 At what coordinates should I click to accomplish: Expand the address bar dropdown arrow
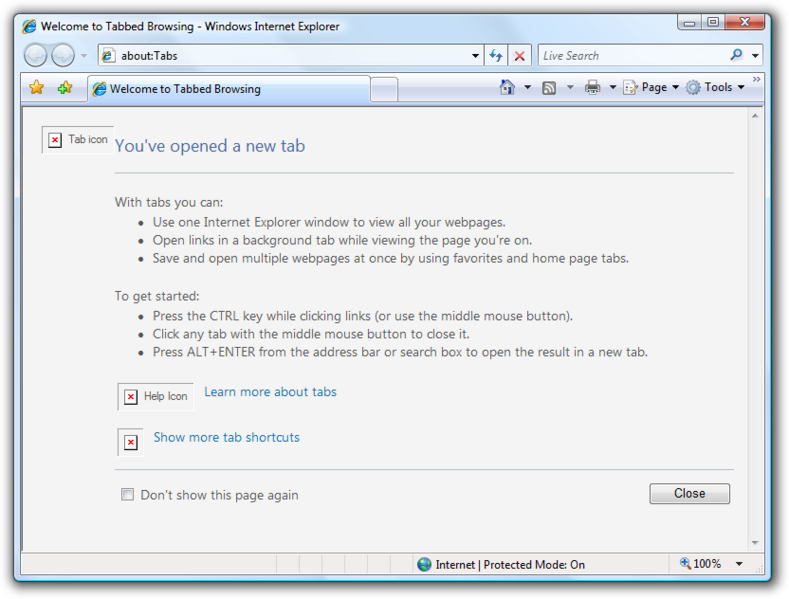click(476, 55)
